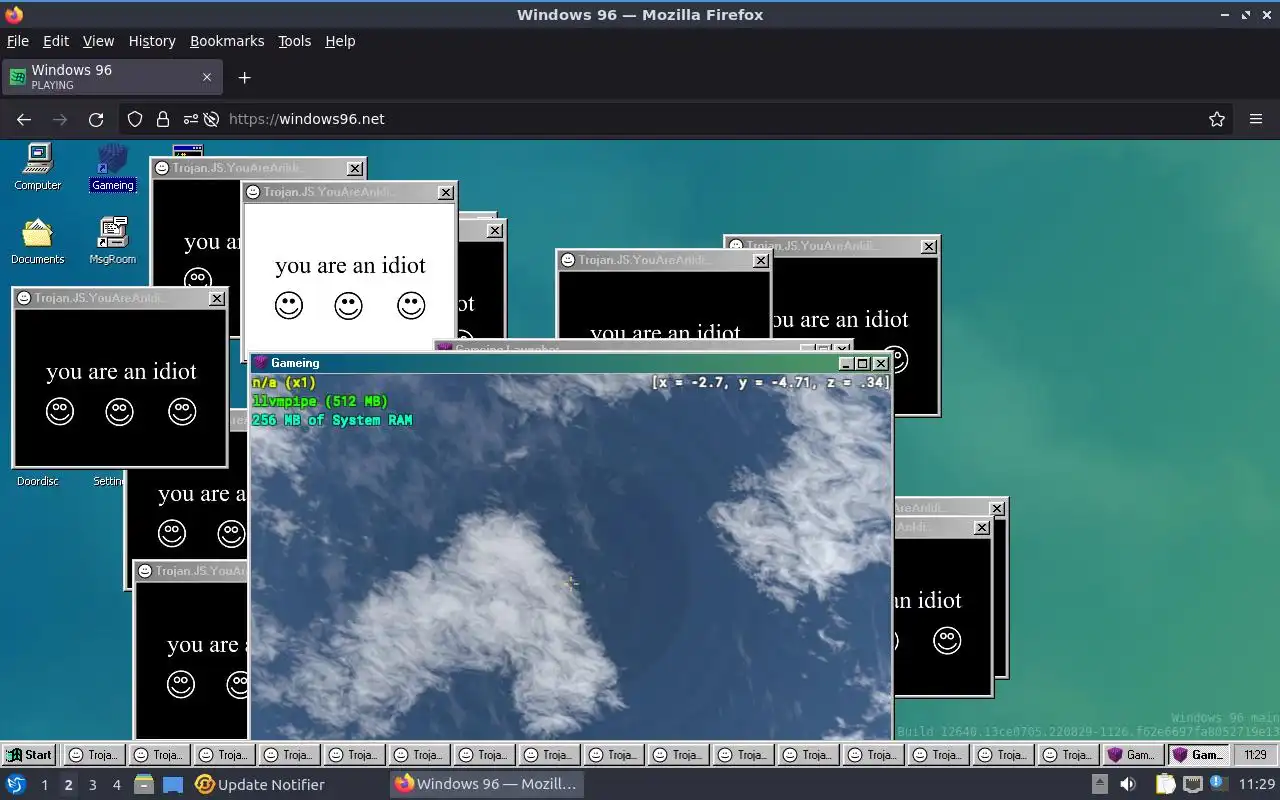
Task: Click the "256 MB of System RAM" text
Action: point(332,420)
